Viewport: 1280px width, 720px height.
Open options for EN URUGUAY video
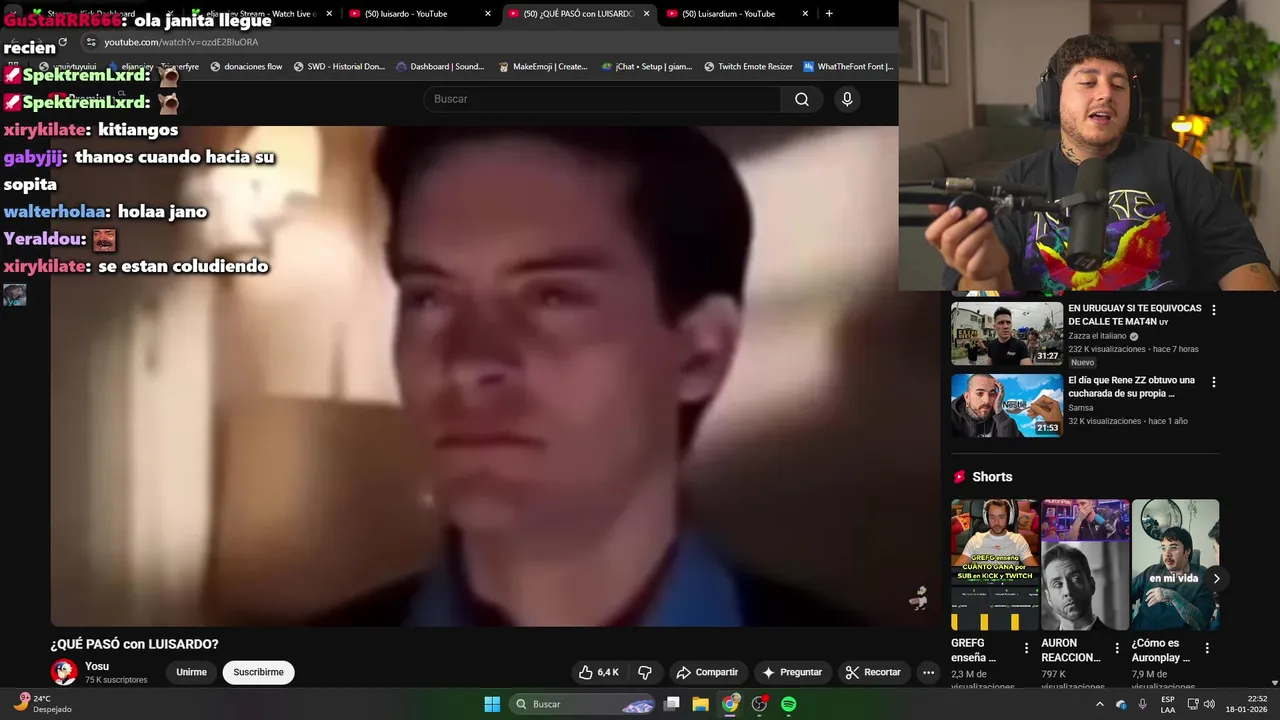1214,311
